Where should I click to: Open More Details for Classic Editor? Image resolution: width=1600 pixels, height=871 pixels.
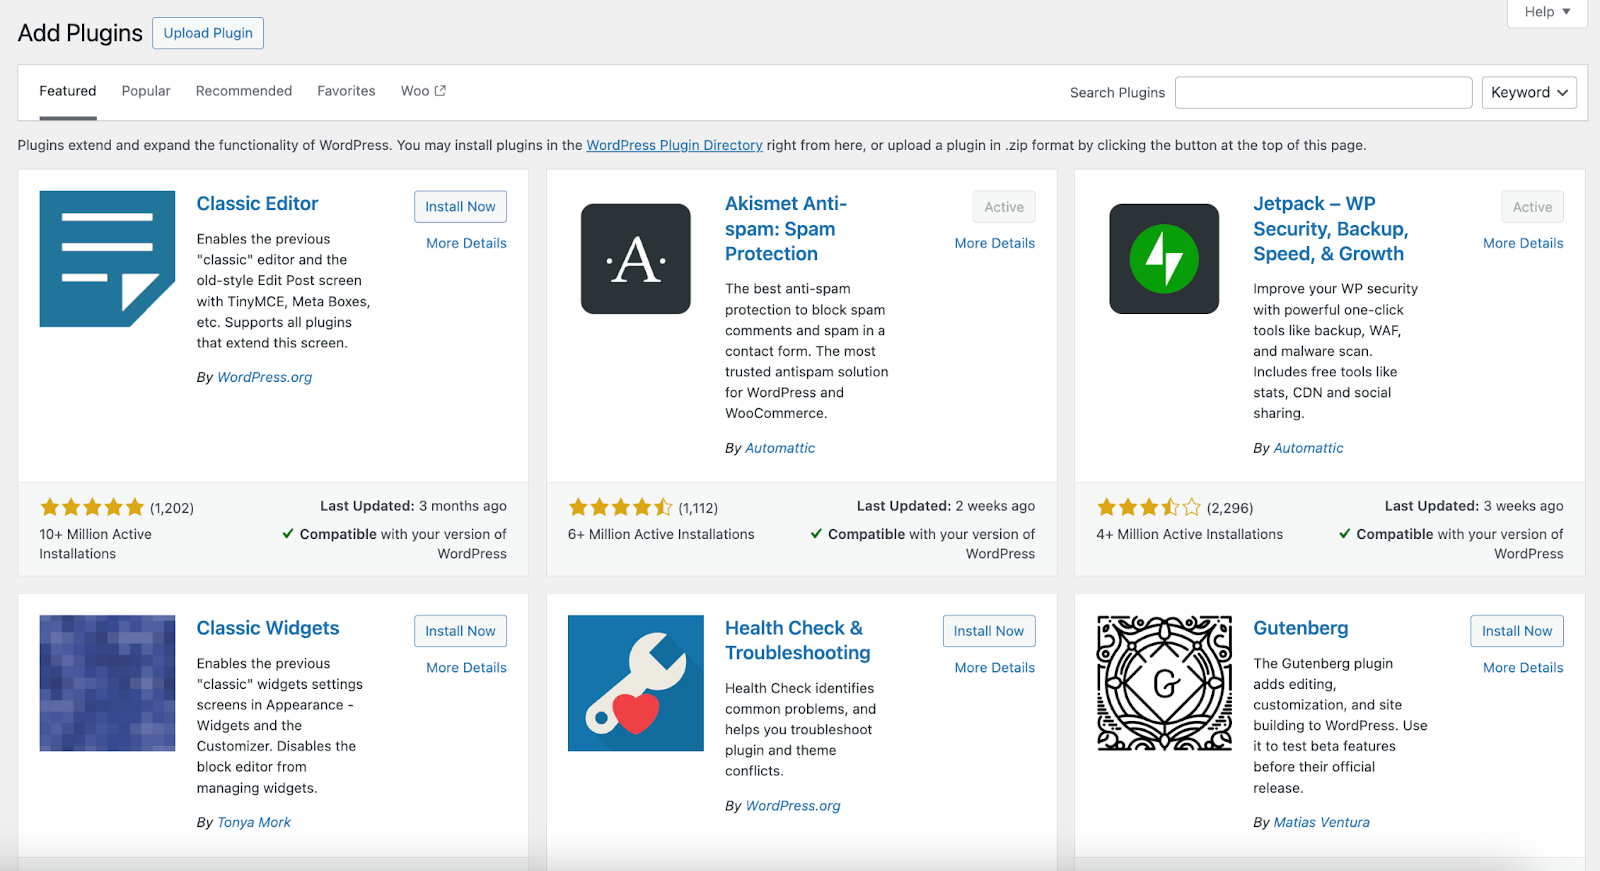466,243
